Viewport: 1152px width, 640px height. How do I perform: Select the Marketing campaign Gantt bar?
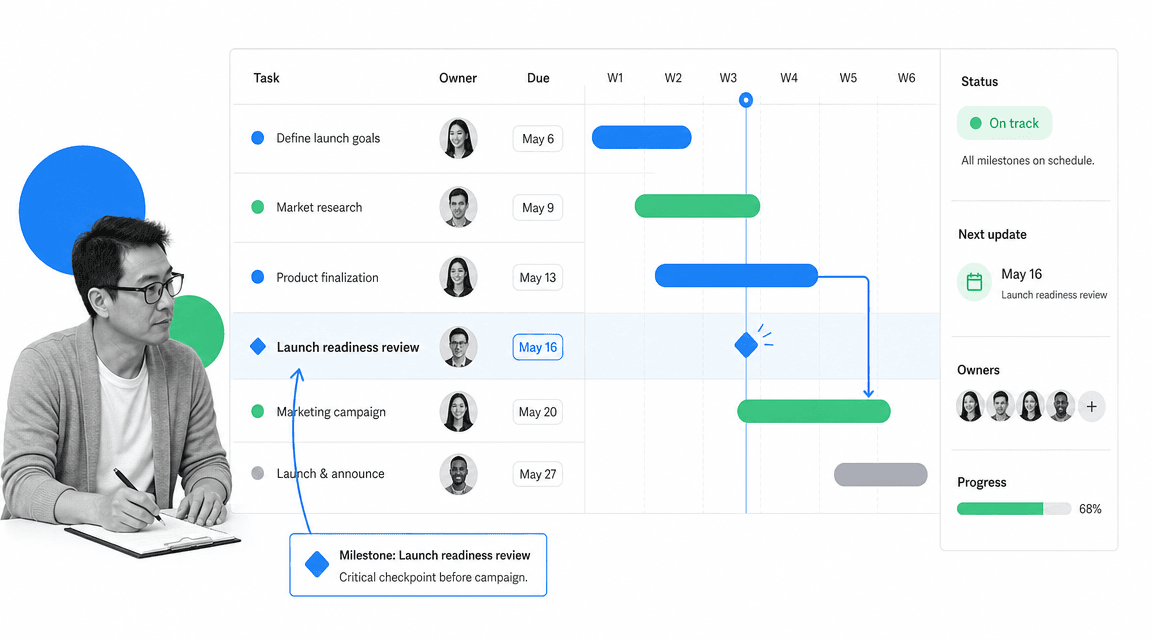814,411
